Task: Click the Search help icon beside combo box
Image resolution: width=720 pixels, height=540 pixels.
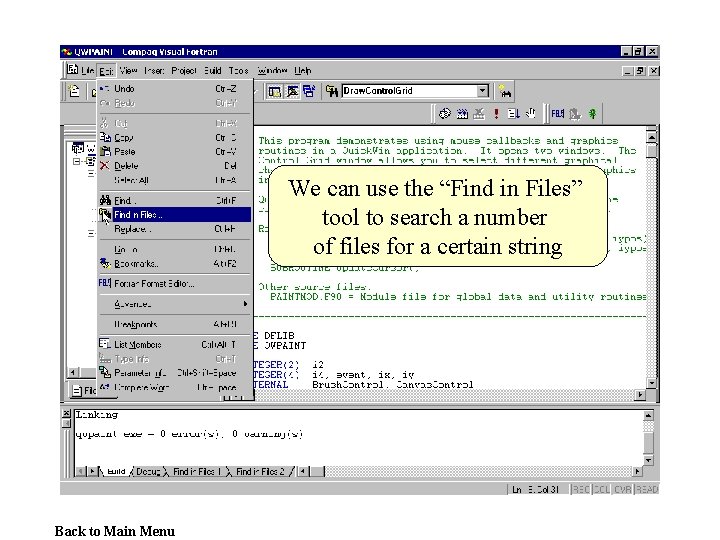Action: tap(505, 91)
